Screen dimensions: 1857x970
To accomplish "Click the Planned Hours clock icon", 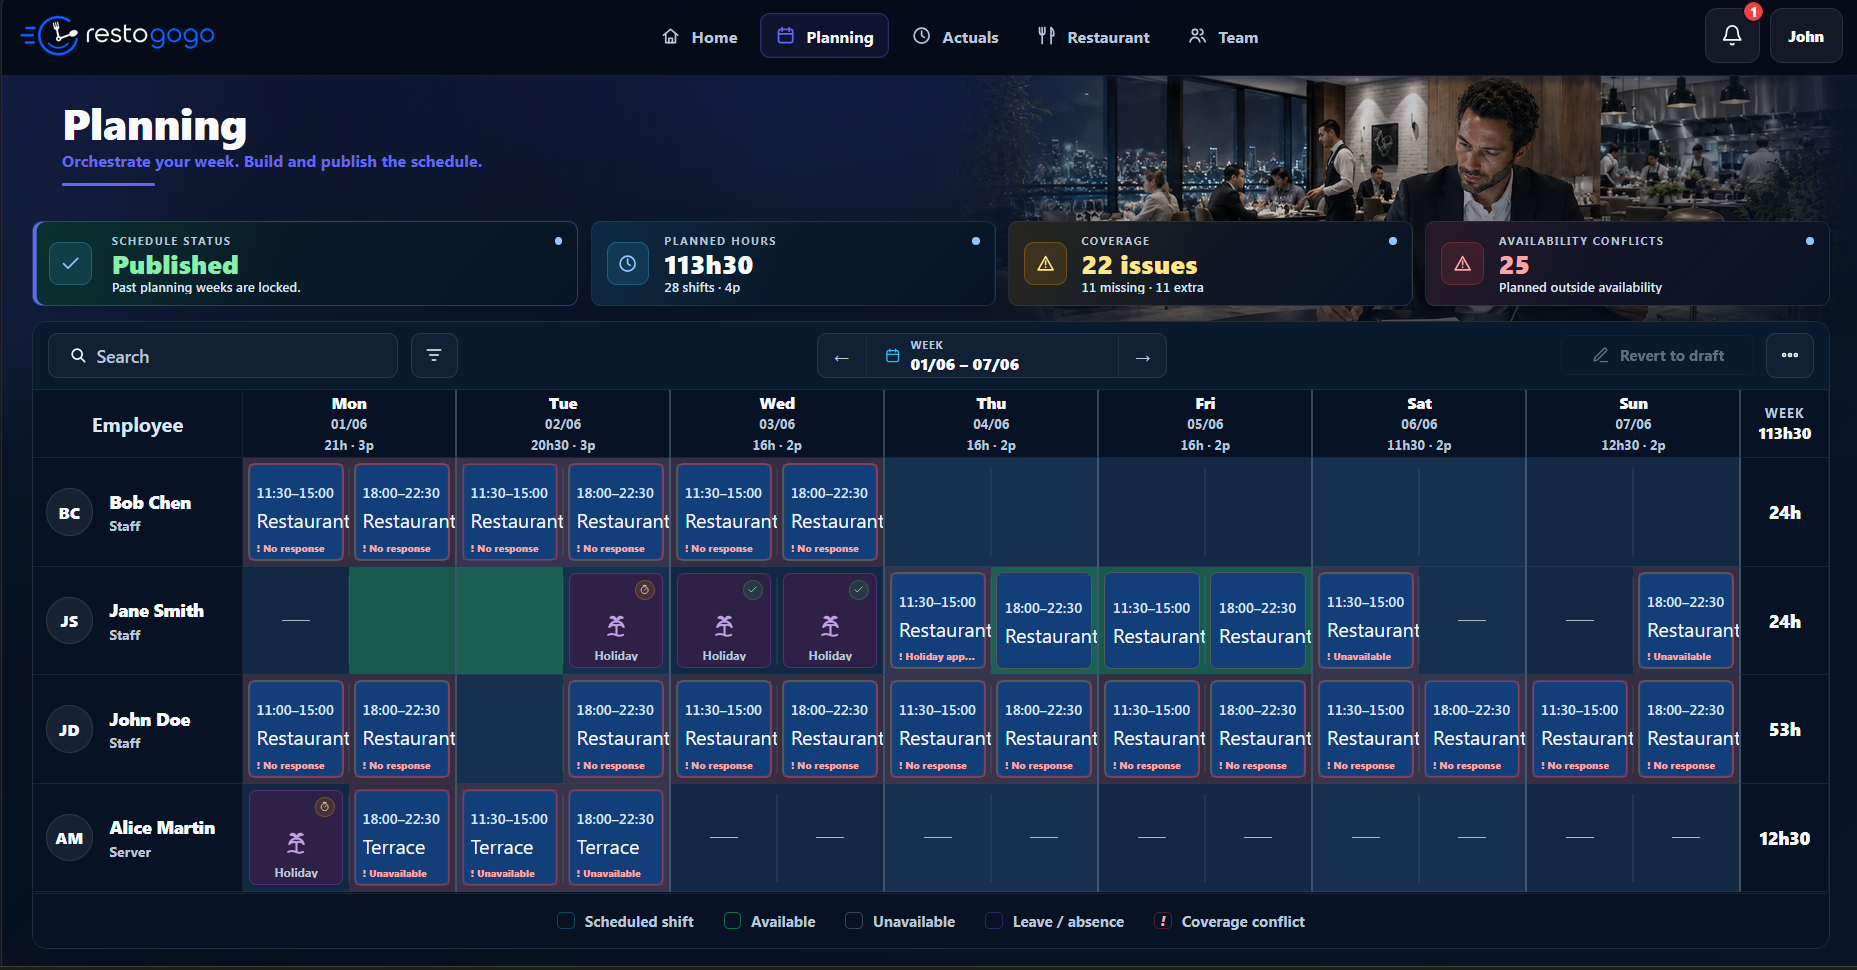I will pyautogui.click(x=628, y=264).
